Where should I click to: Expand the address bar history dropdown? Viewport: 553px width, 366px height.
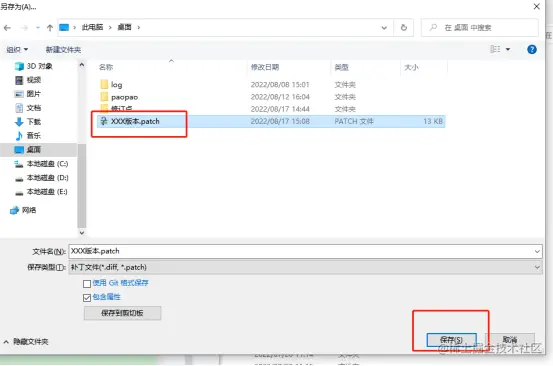click(384, 28)
